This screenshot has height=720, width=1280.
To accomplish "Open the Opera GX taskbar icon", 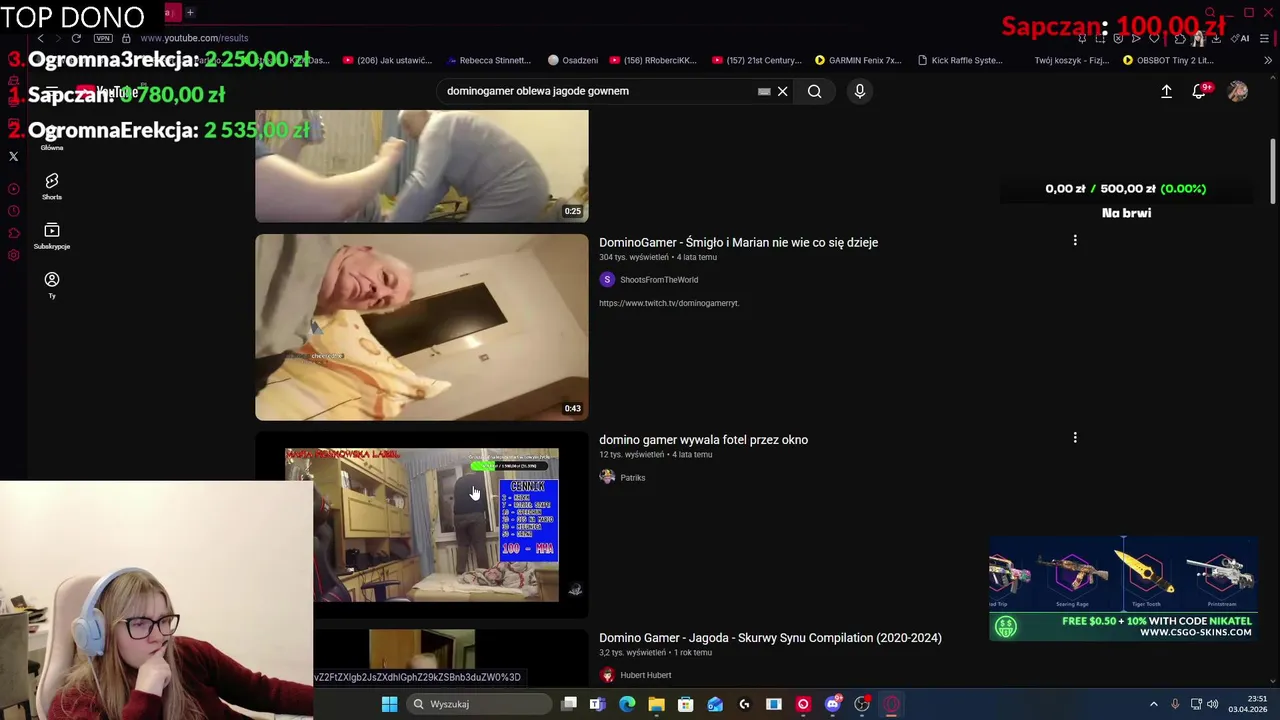I will [891, 704].
